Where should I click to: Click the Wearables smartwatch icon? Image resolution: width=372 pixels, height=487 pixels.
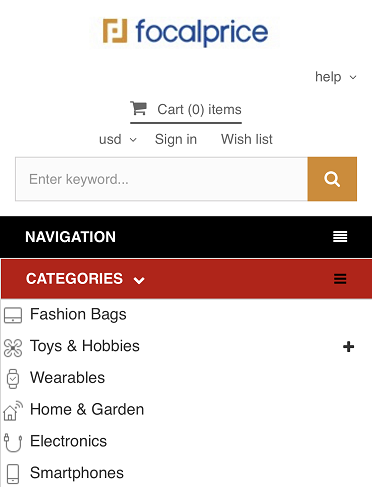click(x=13, y=379)
